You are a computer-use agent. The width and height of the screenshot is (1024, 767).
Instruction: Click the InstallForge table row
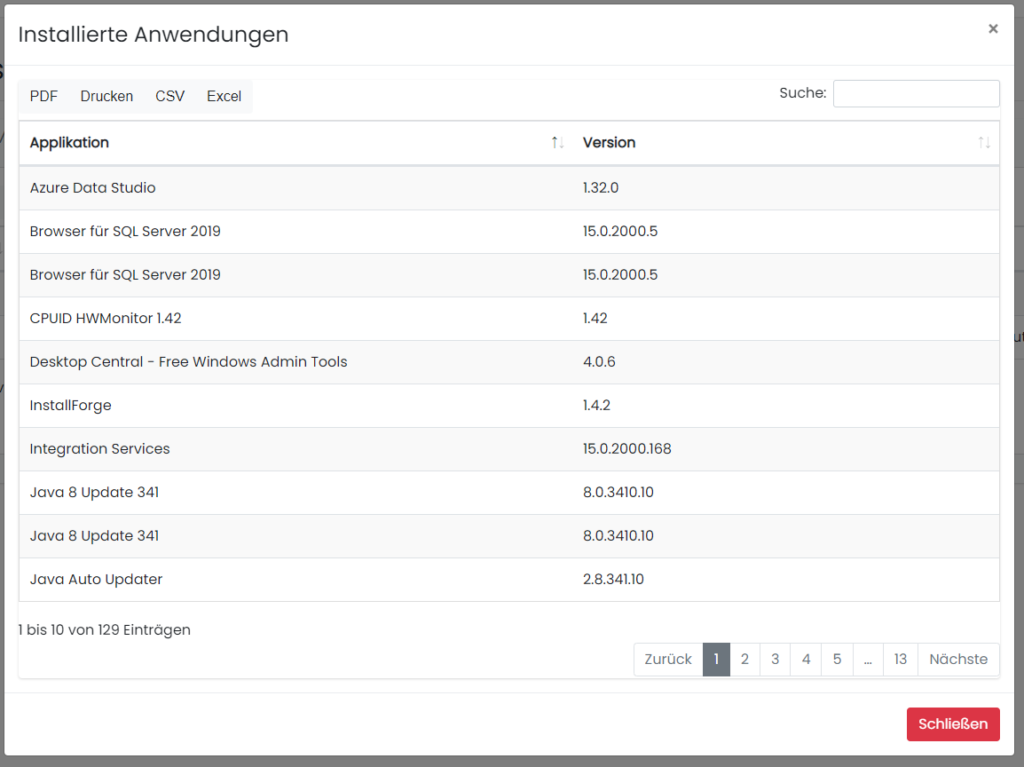tap(71, 406)
